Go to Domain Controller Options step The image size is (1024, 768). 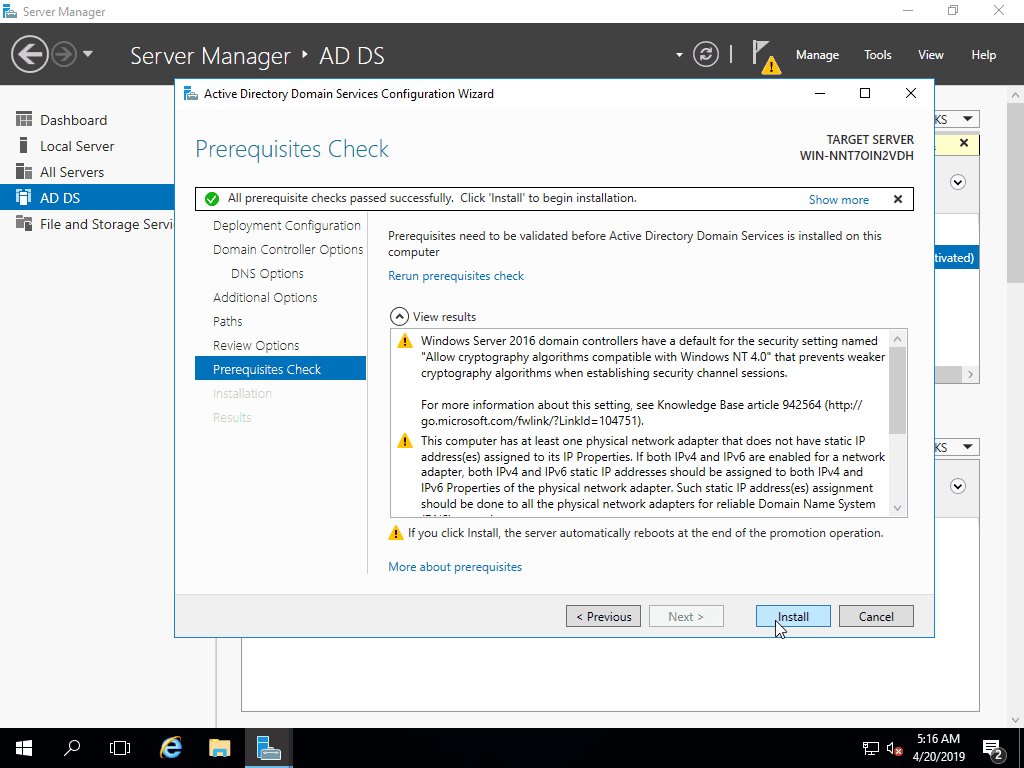pos(288,249)
